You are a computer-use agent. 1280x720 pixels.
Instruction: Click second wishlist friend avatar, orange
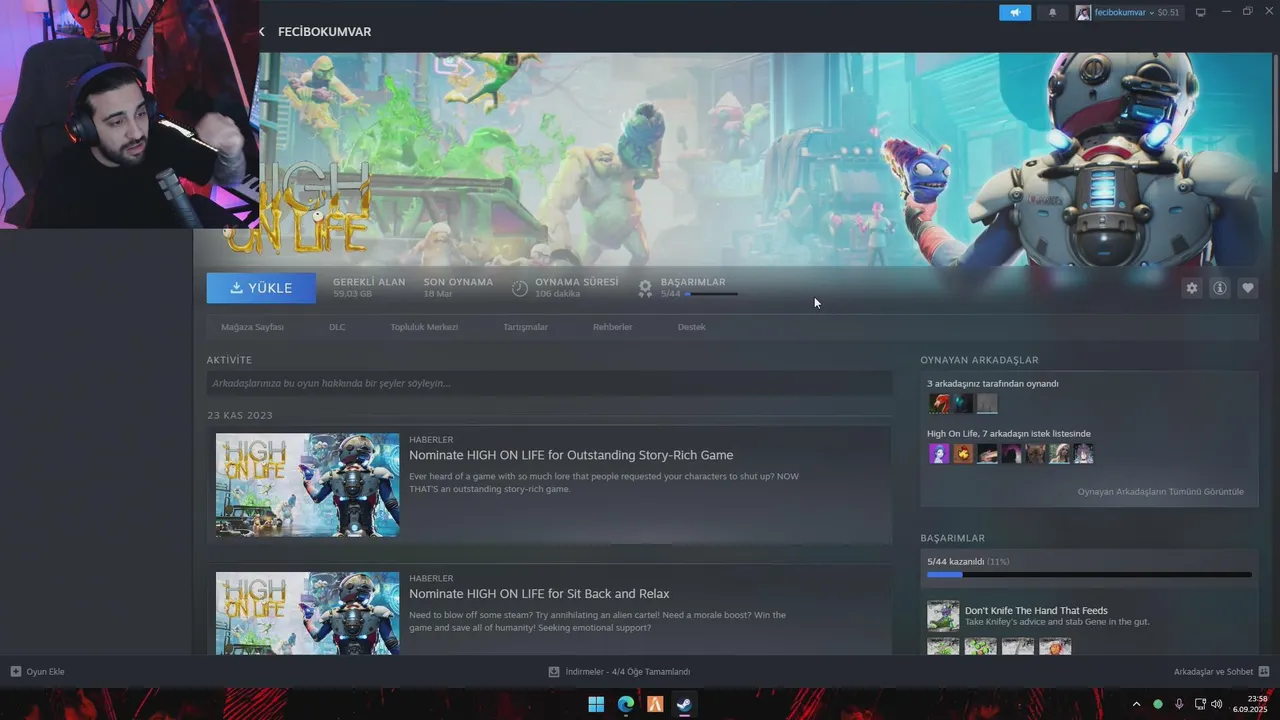[x=963, y=454]
